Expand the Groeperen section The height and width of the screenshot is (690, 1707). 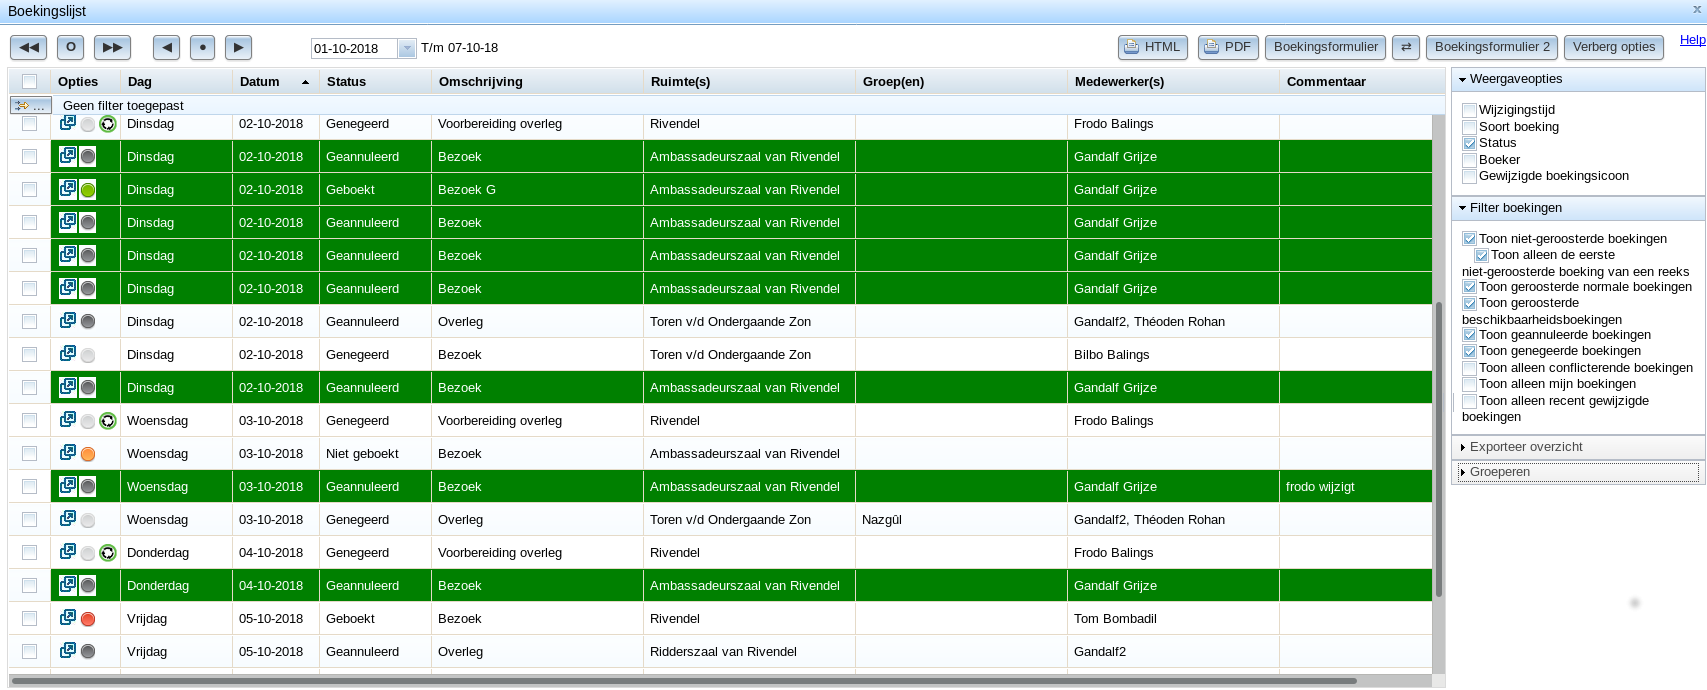click(x=1578, y=472)
